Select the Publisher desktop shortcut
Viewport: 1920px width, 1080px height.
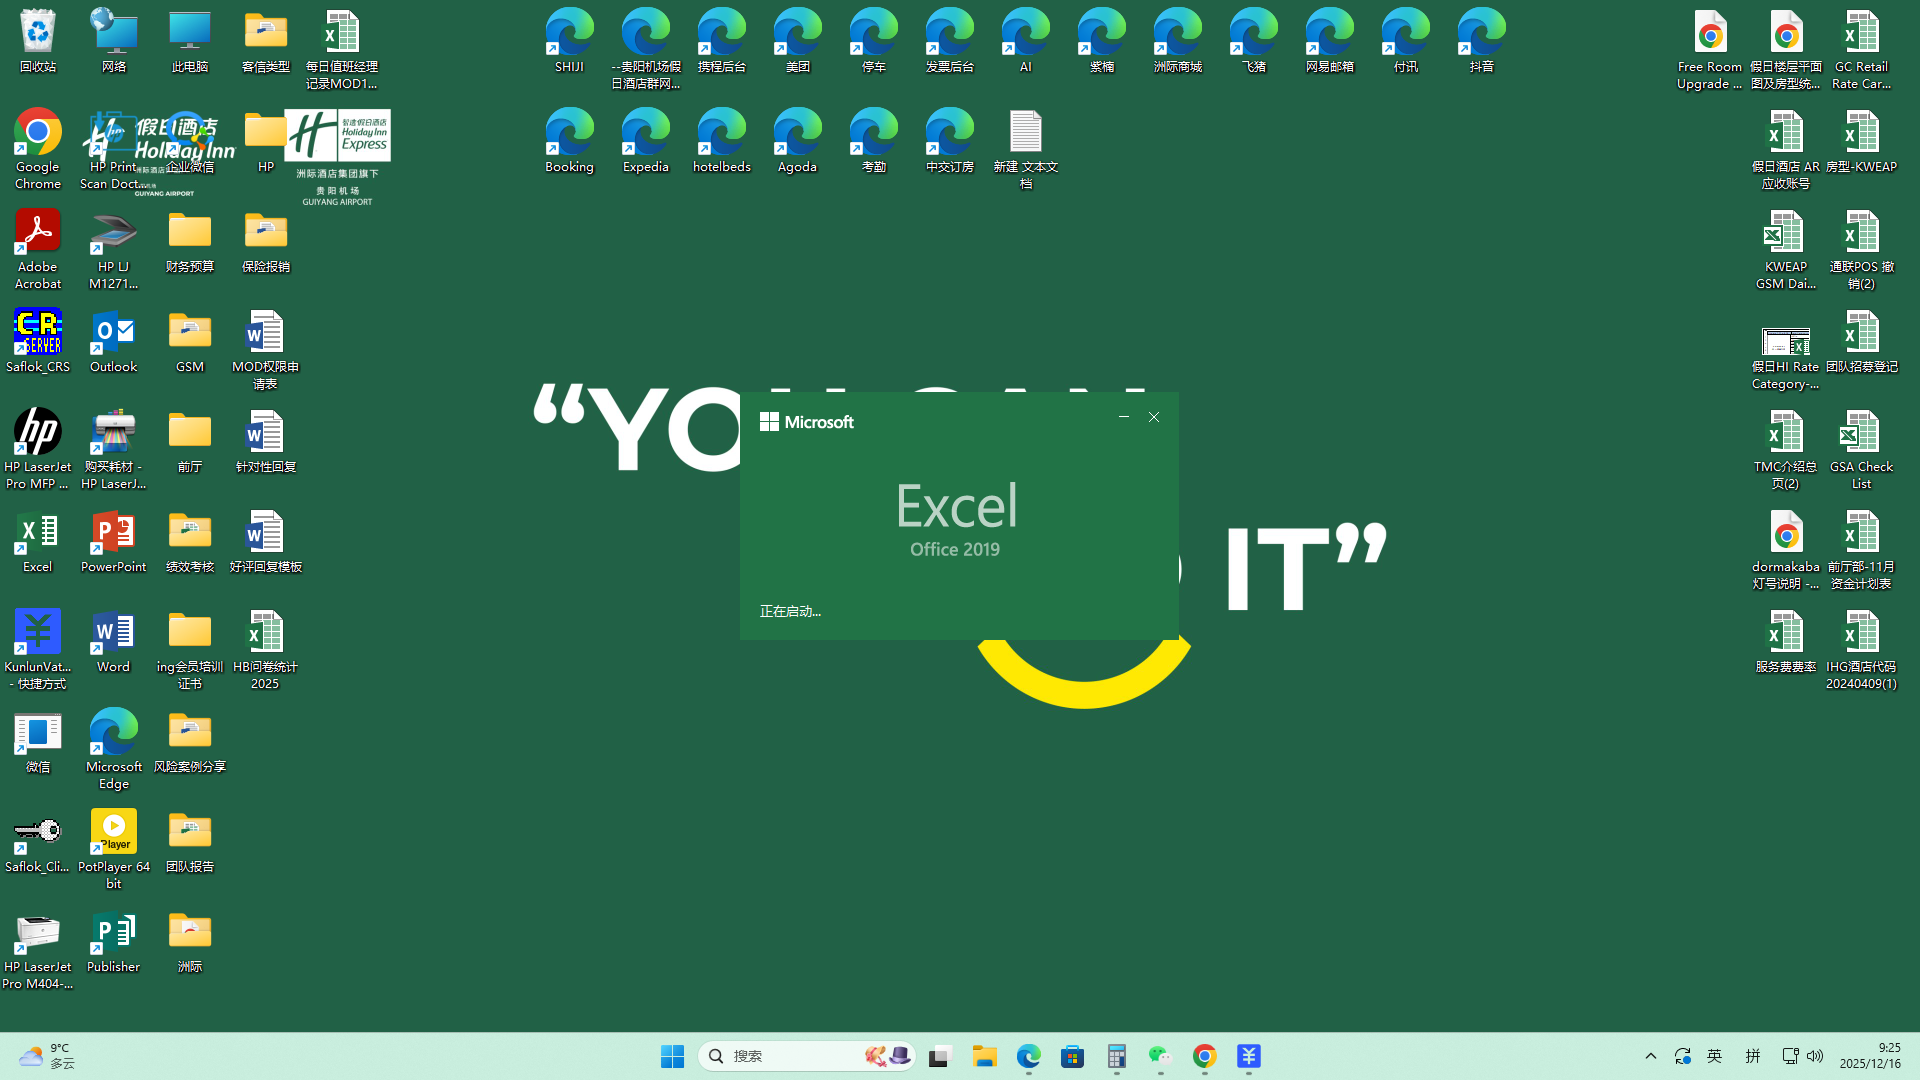pos(113,934)
